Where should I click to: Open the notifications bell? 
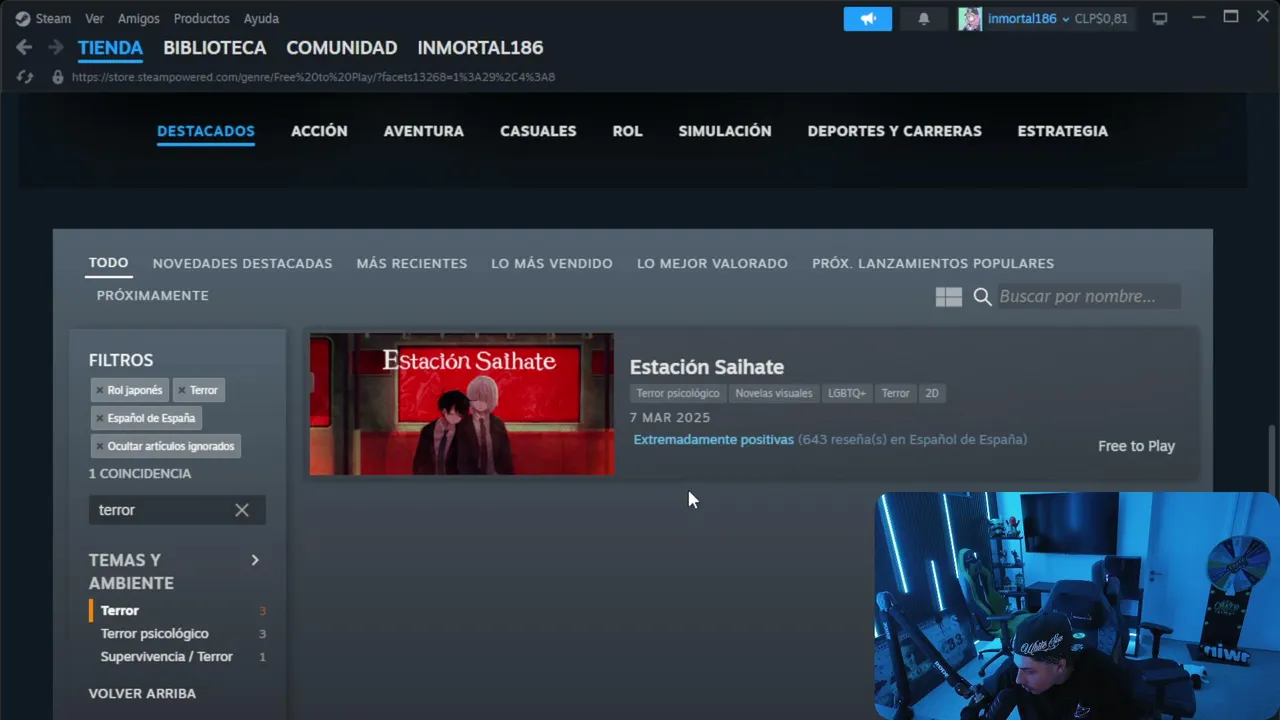pos(923,19)
